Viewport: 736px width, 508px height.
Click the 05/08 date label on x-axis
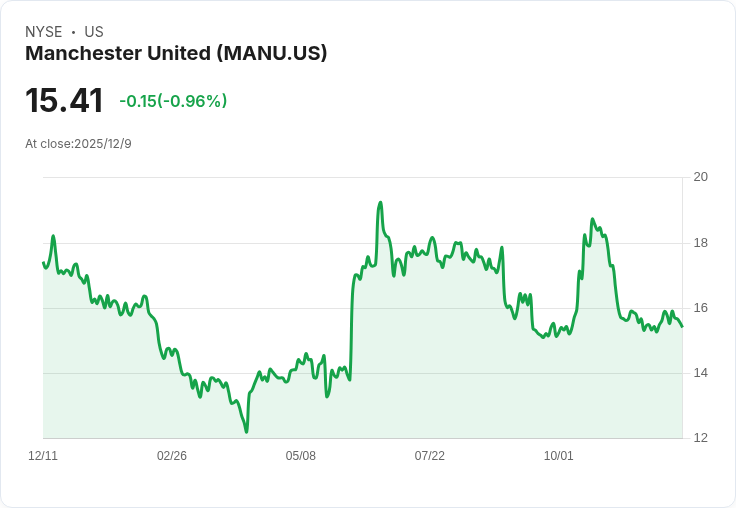(300, 455)
